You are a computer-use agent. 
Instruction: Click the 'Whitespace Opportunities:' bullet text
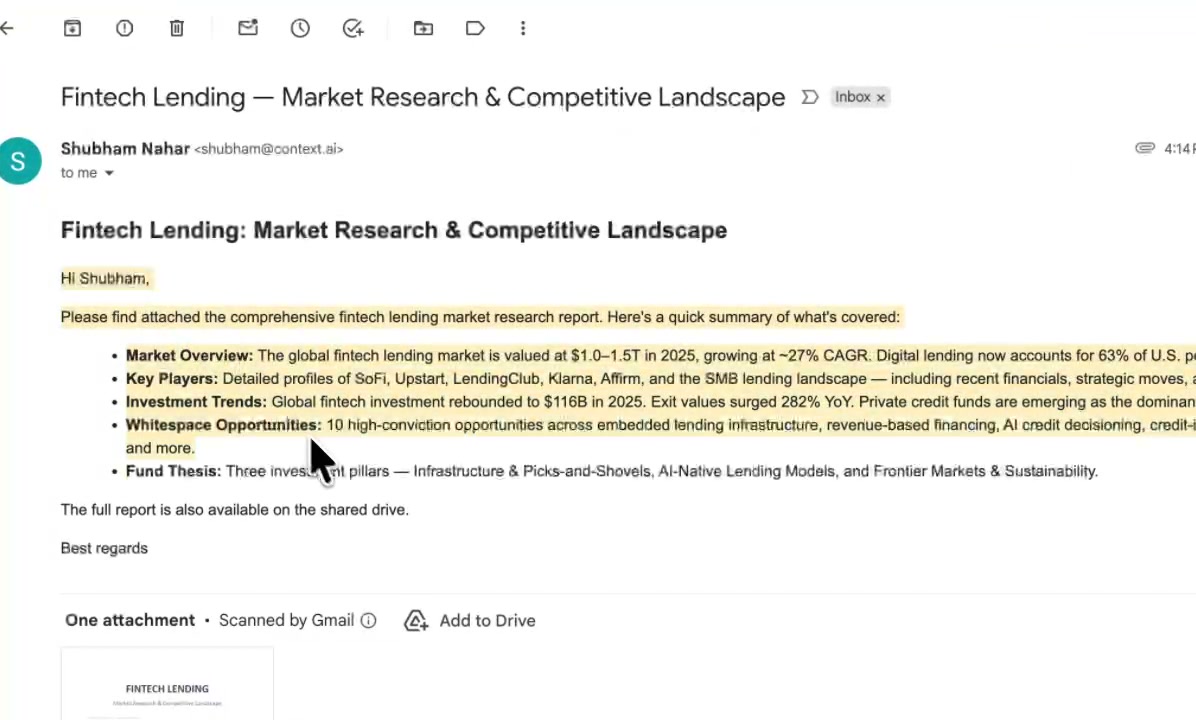tap(223, 425)
